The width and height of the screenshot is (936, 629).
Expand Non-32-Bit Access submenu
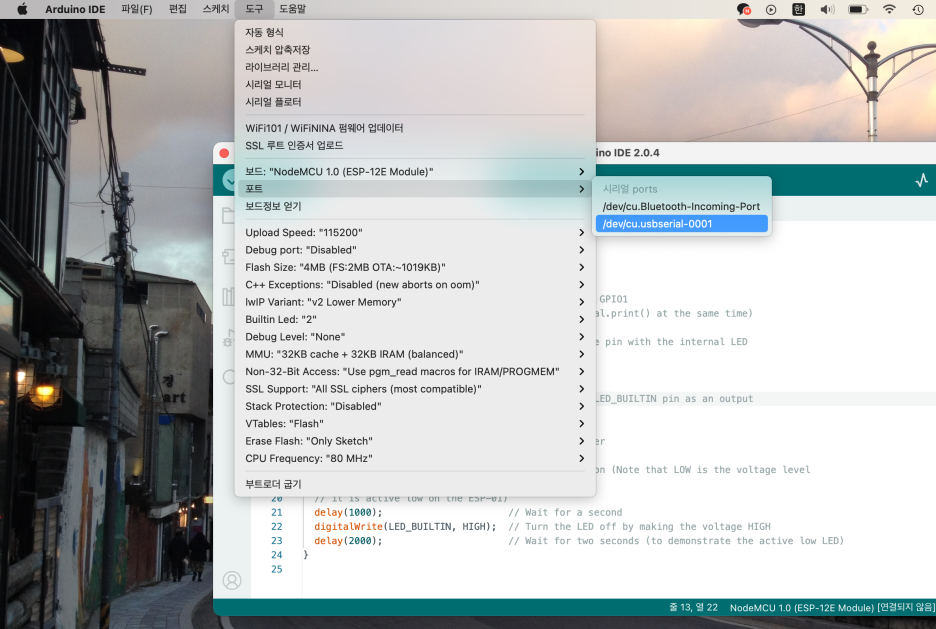tap(415, 371)
